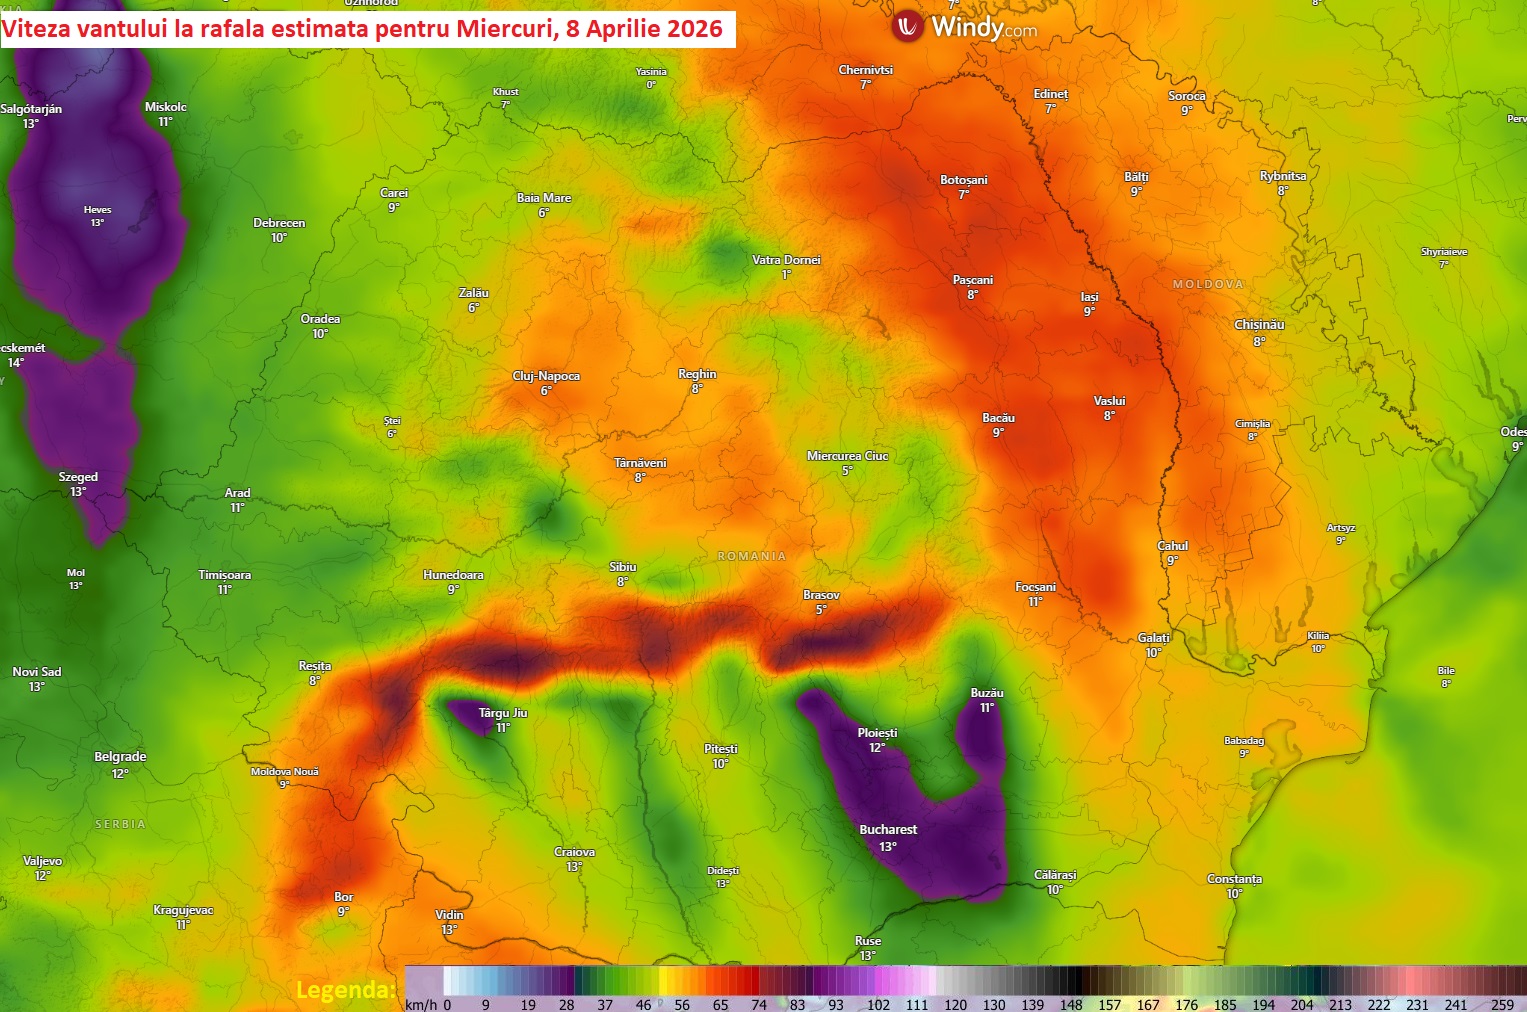Image resolution: width=1527 pixels, height=1012 pixels.
Task: Select the Constanța city label
Action: point(1234,879)
